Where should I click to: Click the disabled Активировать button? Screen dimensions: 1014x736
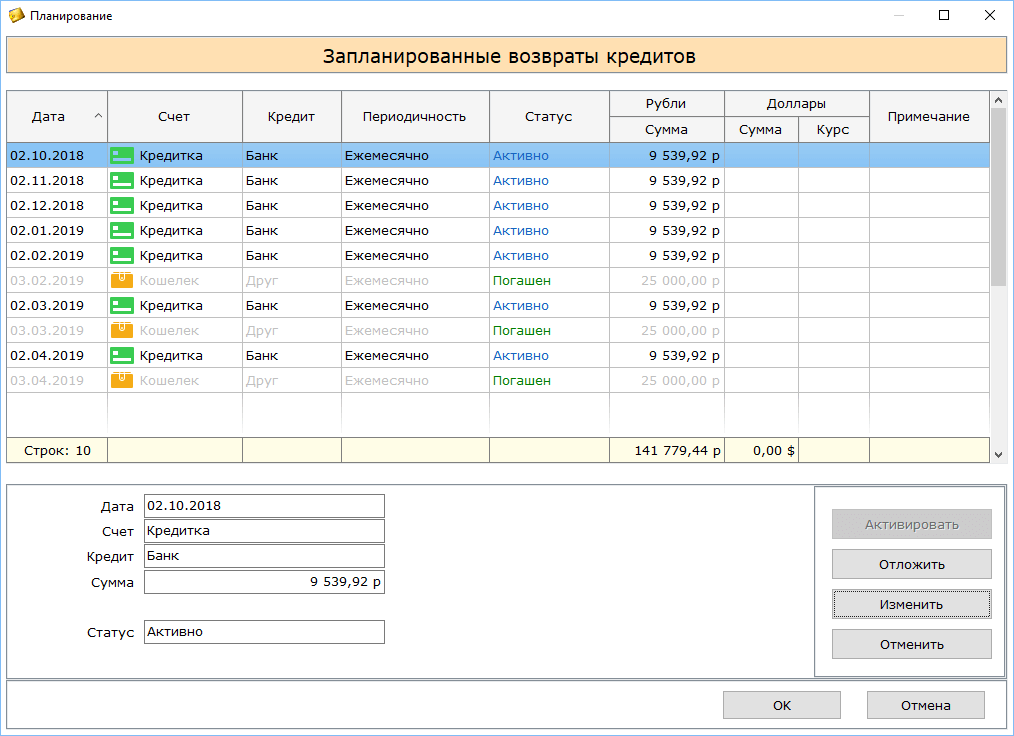click(911, 525)
